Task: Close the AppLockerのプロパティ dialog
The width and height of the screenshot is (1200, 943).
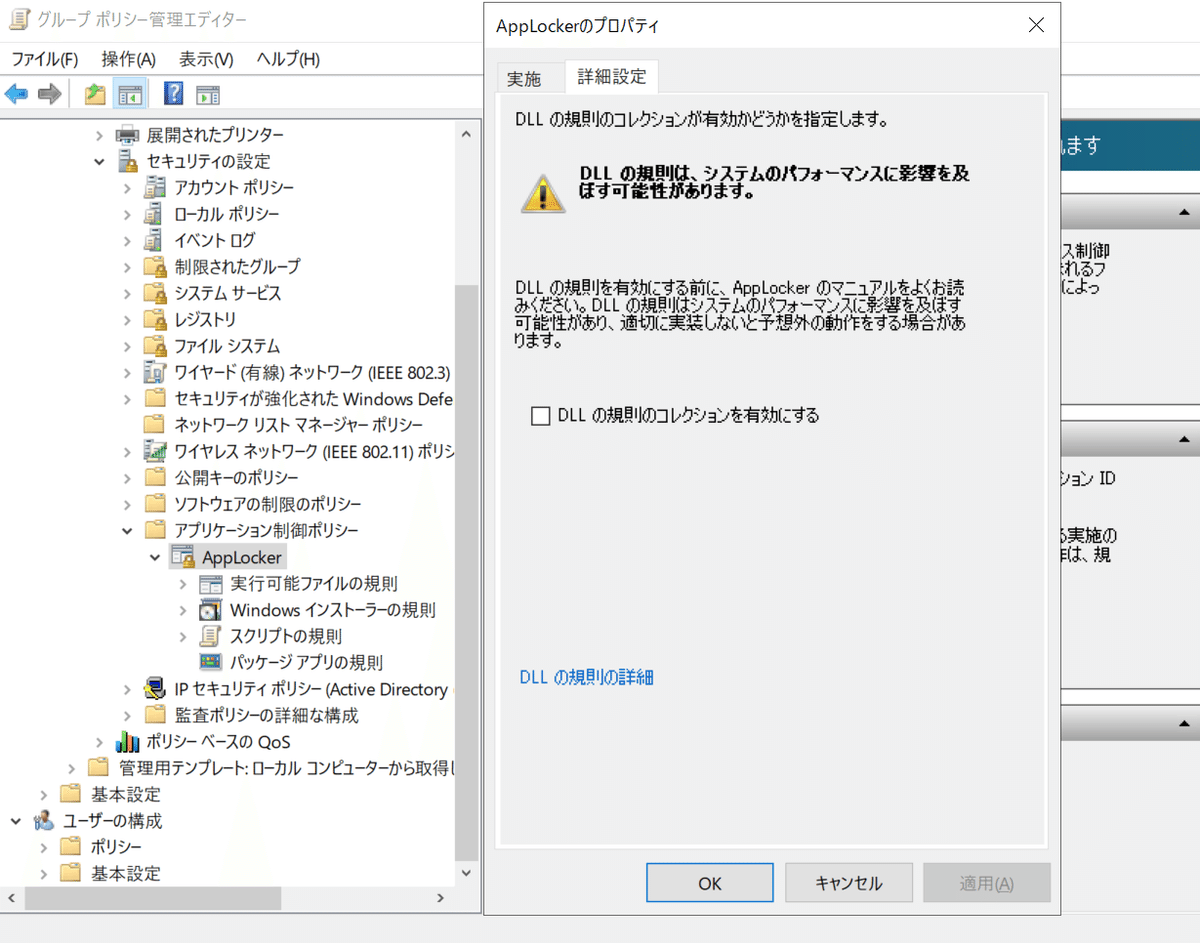Action: coord(1036,26)
